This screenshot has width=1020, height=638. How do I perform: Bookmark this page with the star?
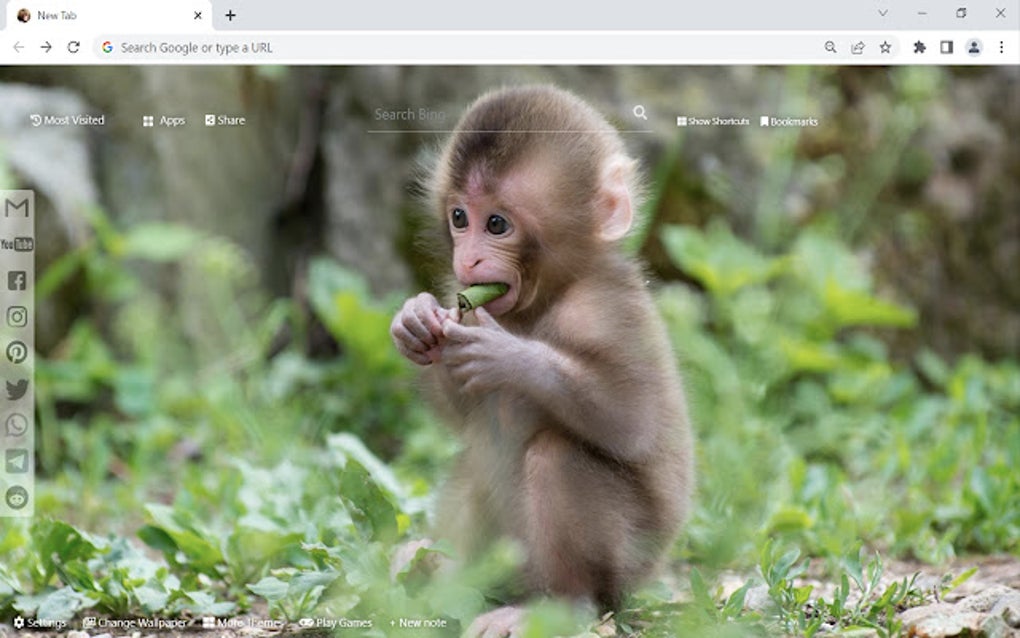coord(886,47)
